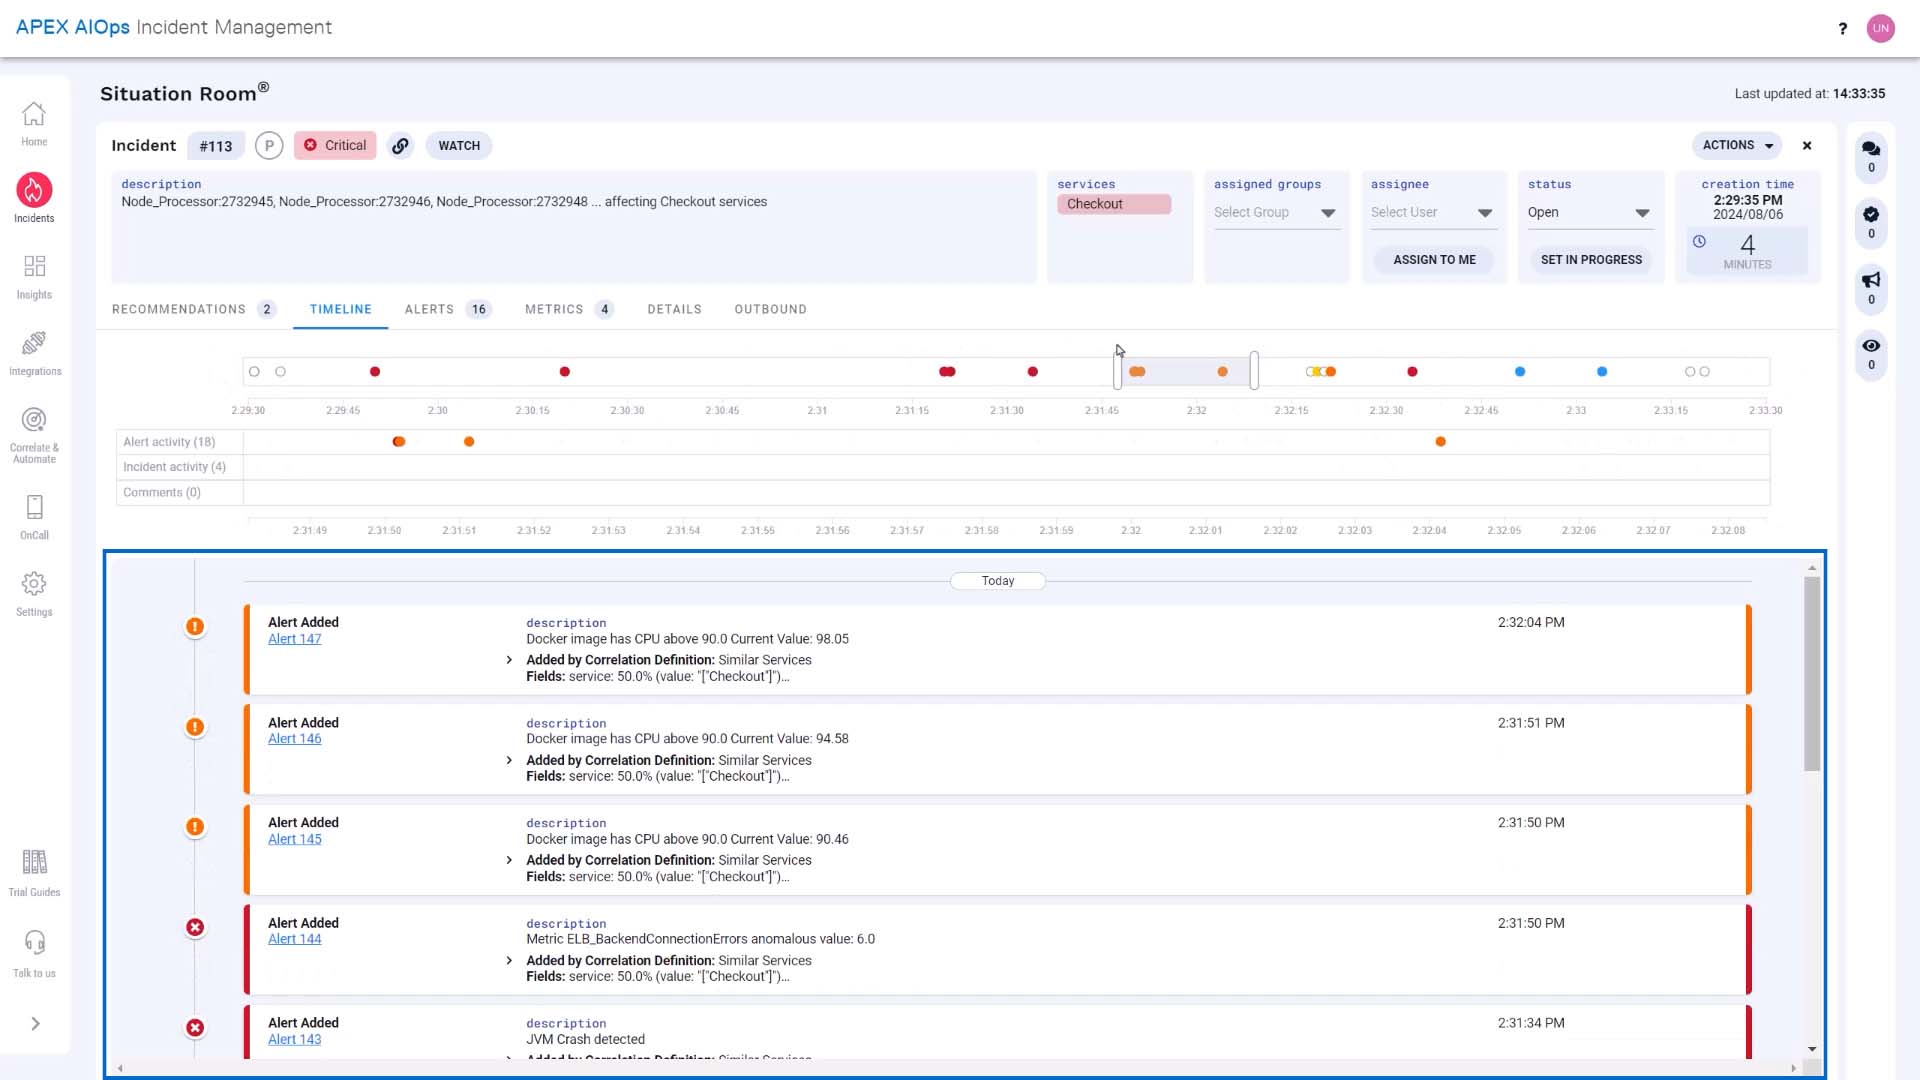Click the orange warning icon for Alert 146

(x=195, y=727)
